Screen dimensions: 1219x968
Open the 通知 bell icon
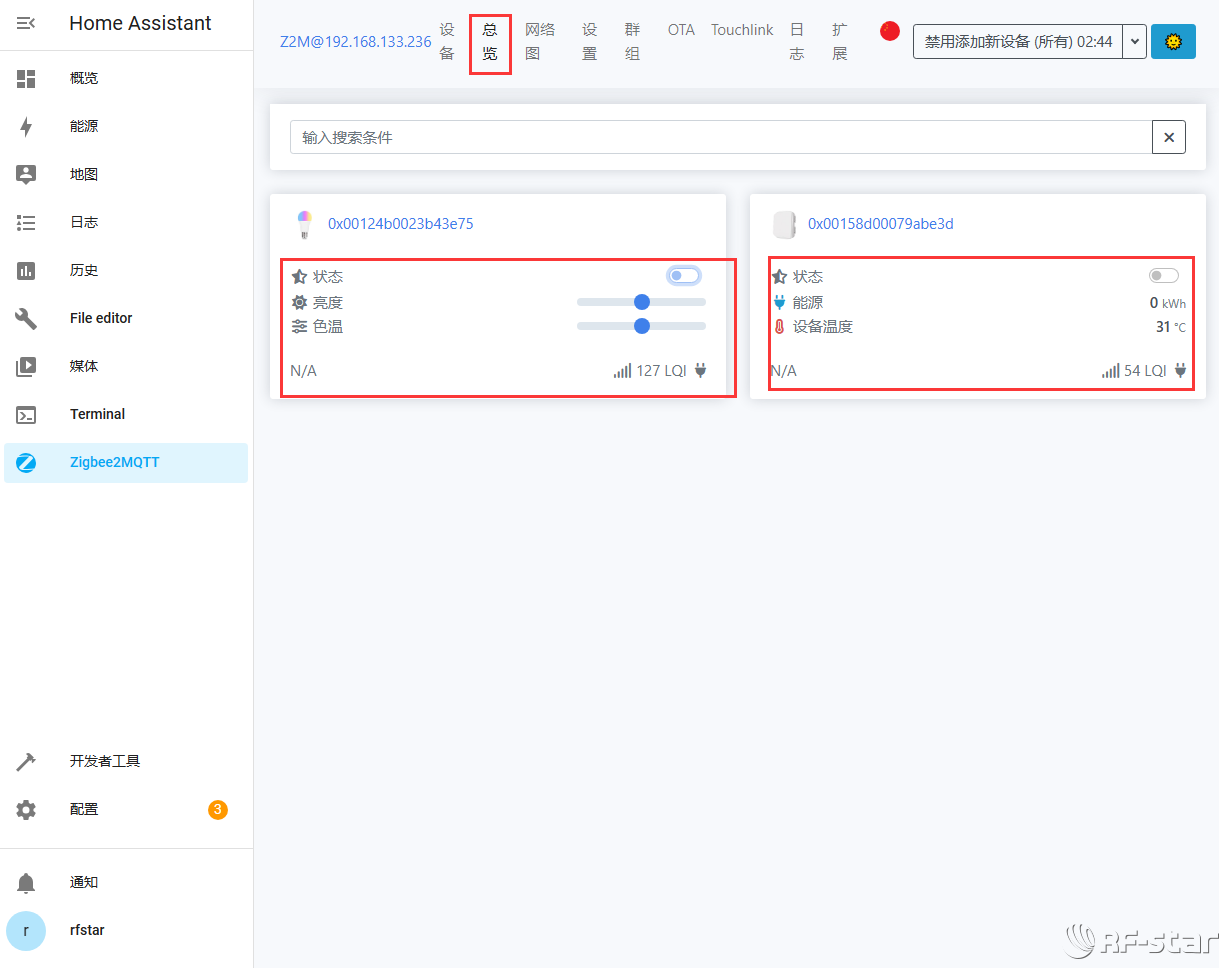(x=26, y=883)
